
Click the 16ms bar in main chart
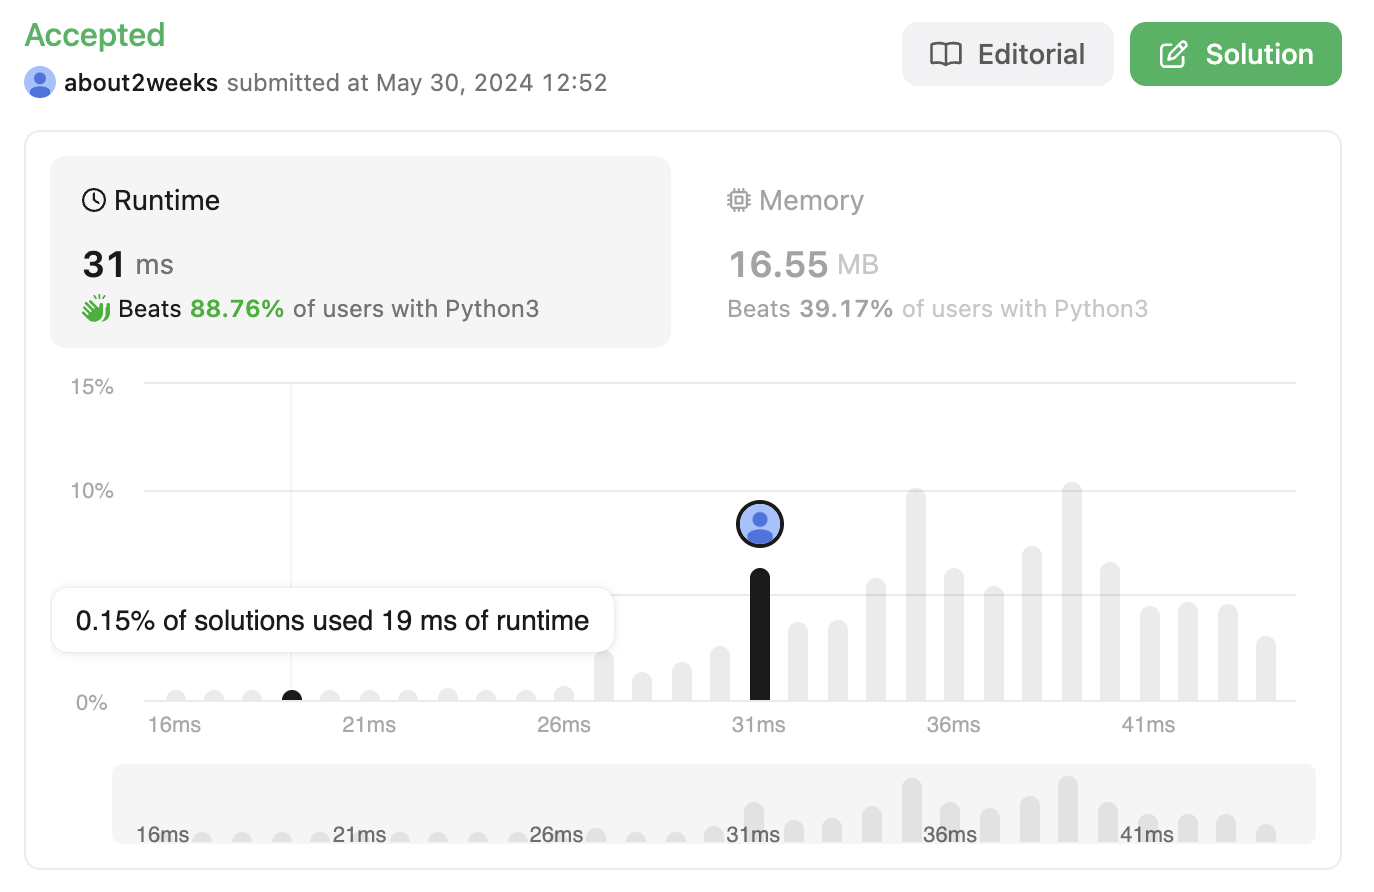point(176,696)
